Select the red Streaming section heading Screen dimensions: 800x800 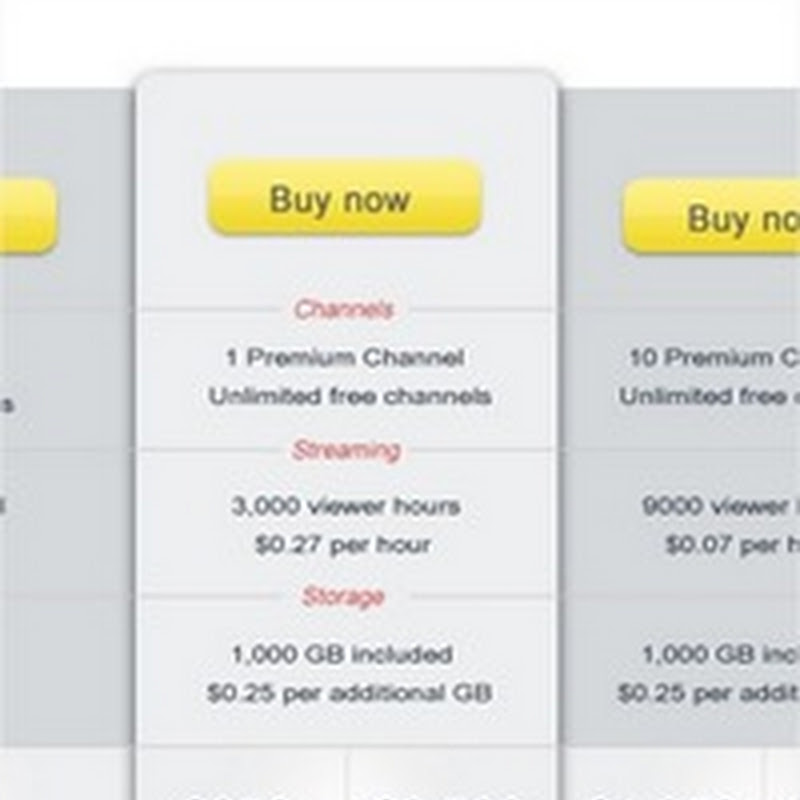pyautogui.click(x=346, y=450)
